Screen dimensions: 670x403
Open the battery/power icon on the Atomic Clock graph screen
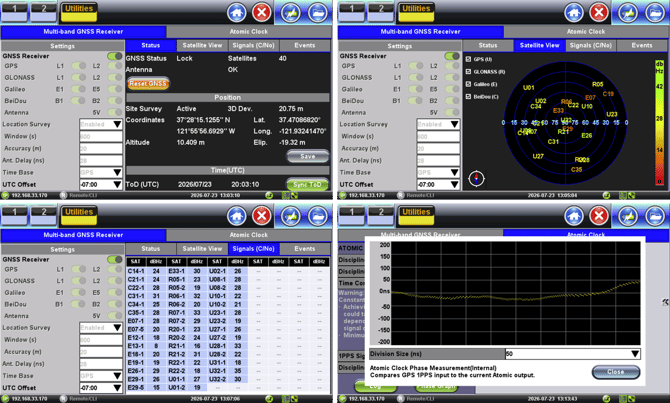628,216
